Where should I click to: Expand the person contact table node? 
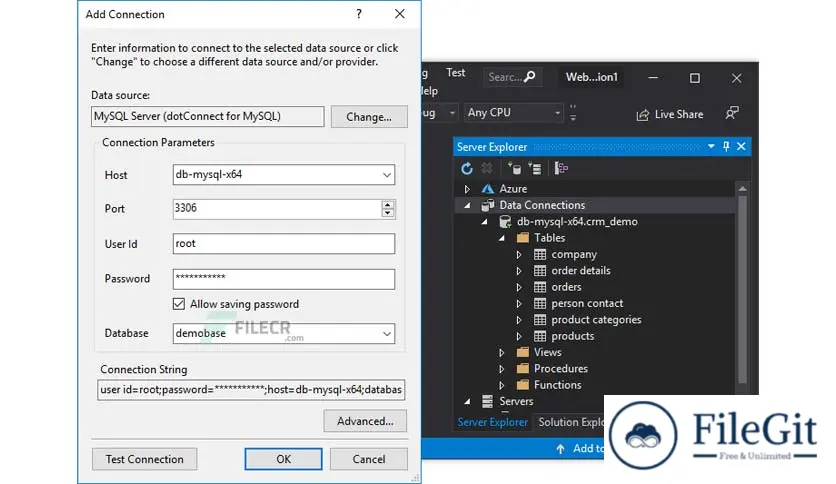[x=519, y=304]
